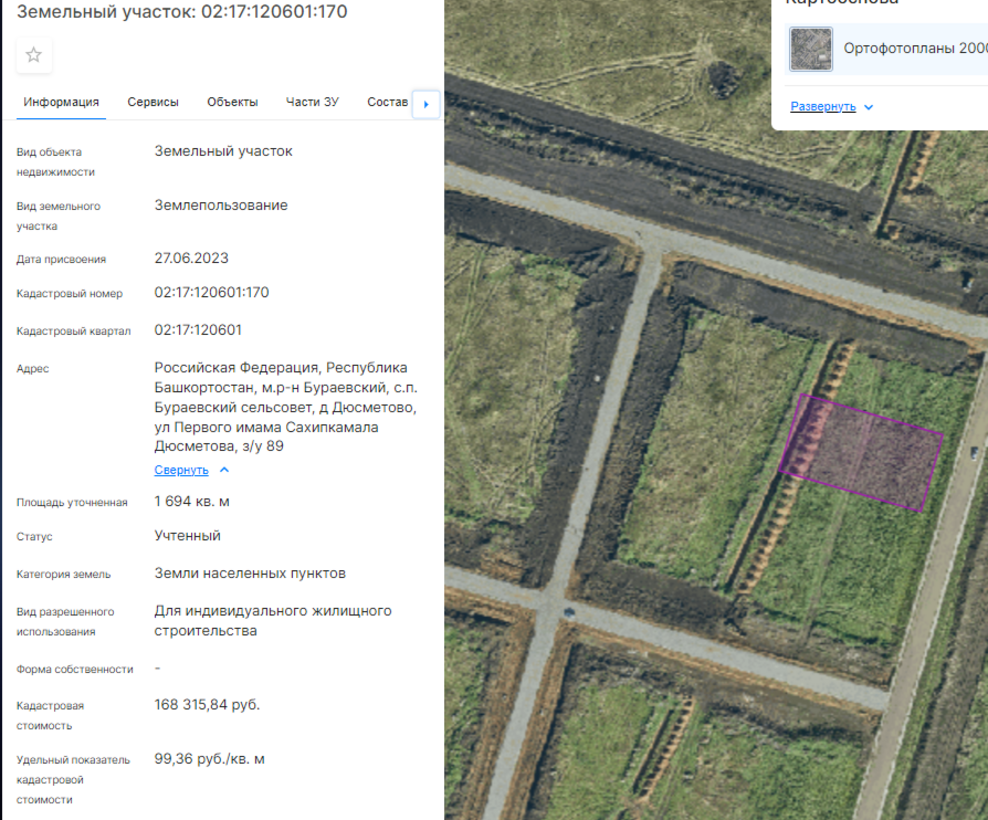988x820 pixels.
Task: Select cadastral cost 168 315,84 руб.
Action: coord(207,705)
